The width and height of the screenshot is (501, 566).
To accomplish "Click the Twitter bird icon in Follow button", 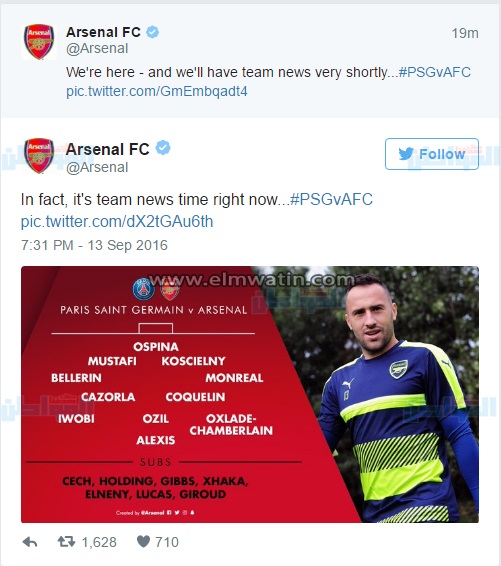I will 406,154.
